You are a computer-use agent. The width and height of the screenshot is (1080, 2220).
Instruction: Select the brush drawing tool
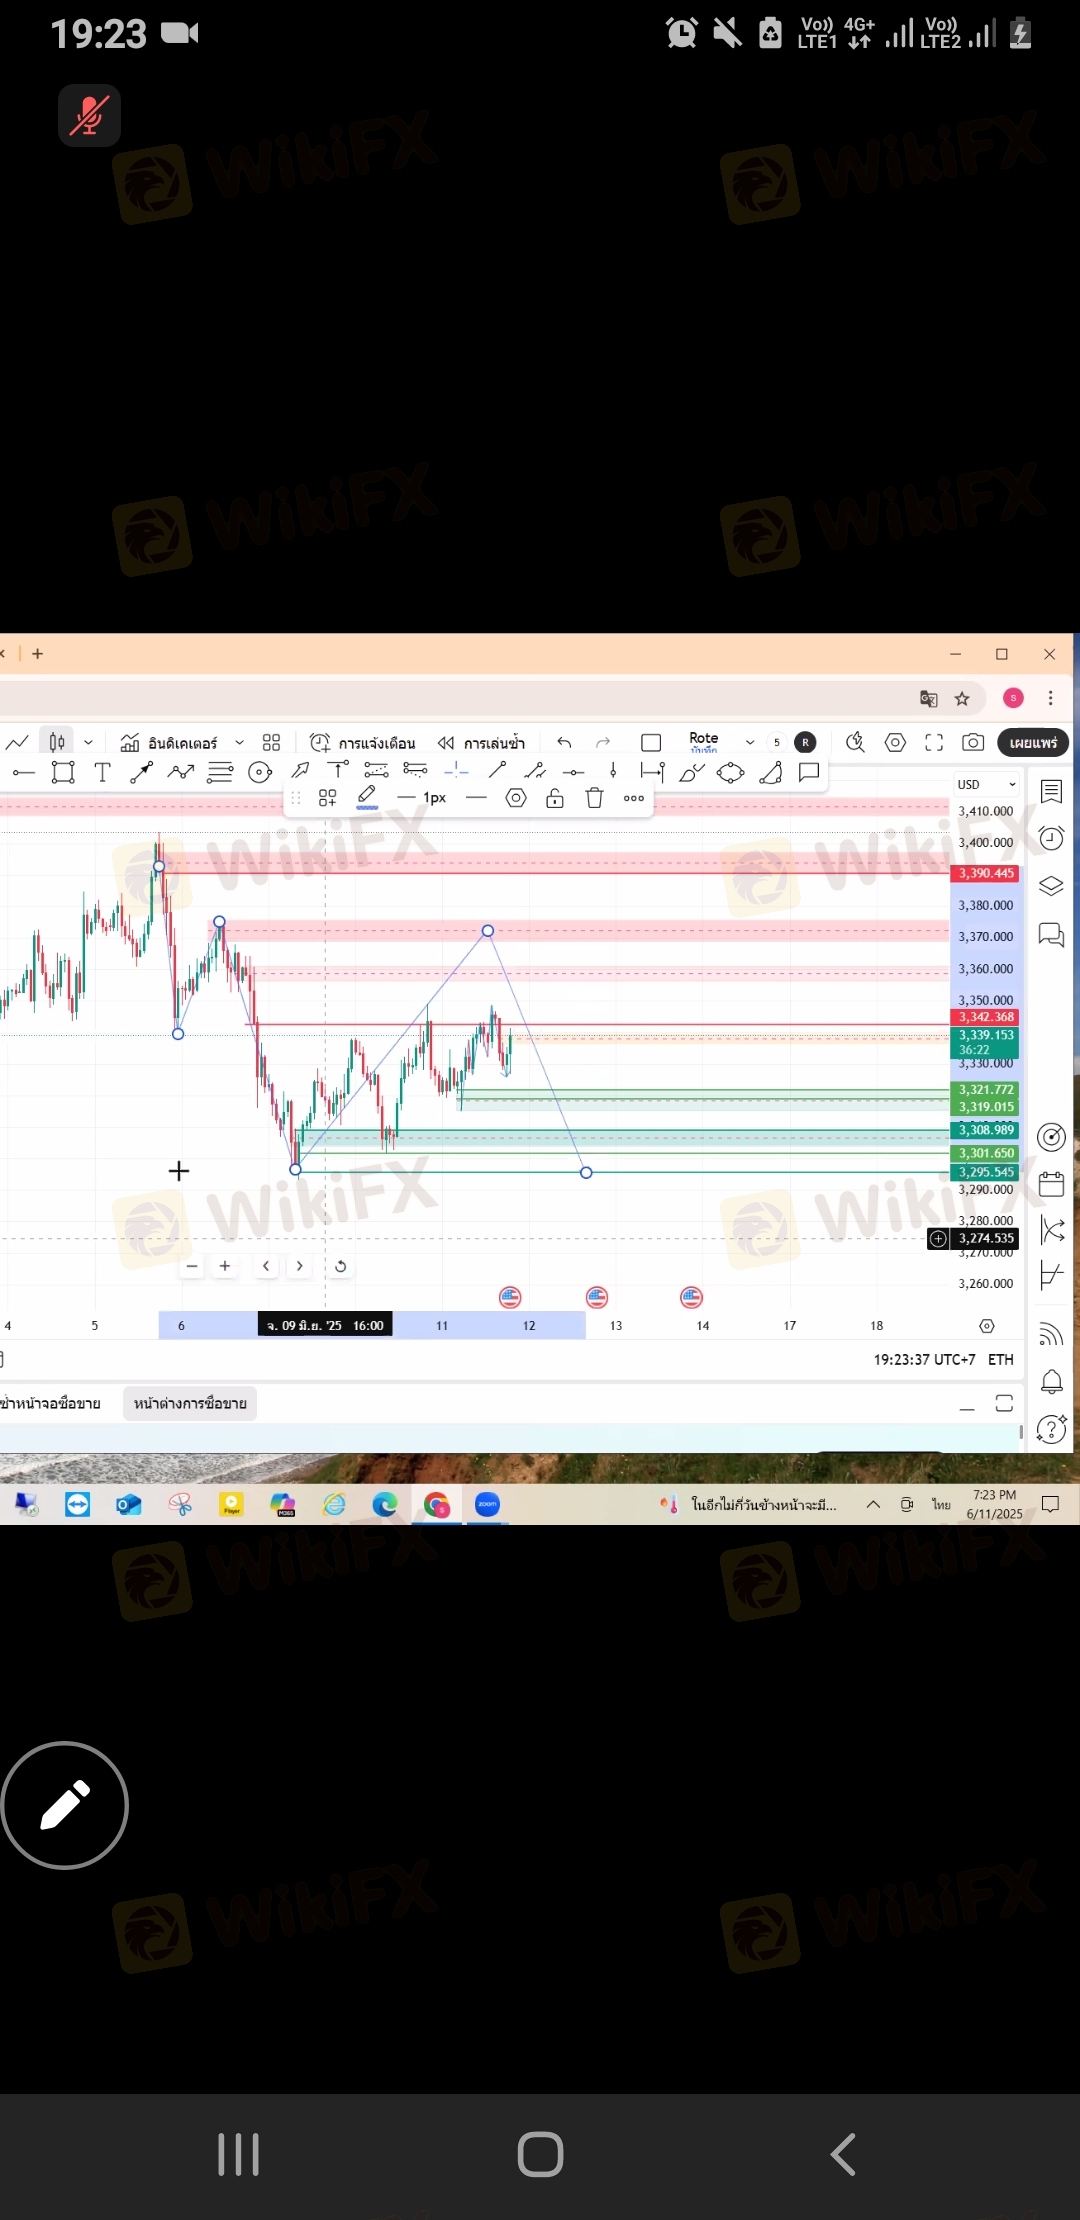pos(691,772)
